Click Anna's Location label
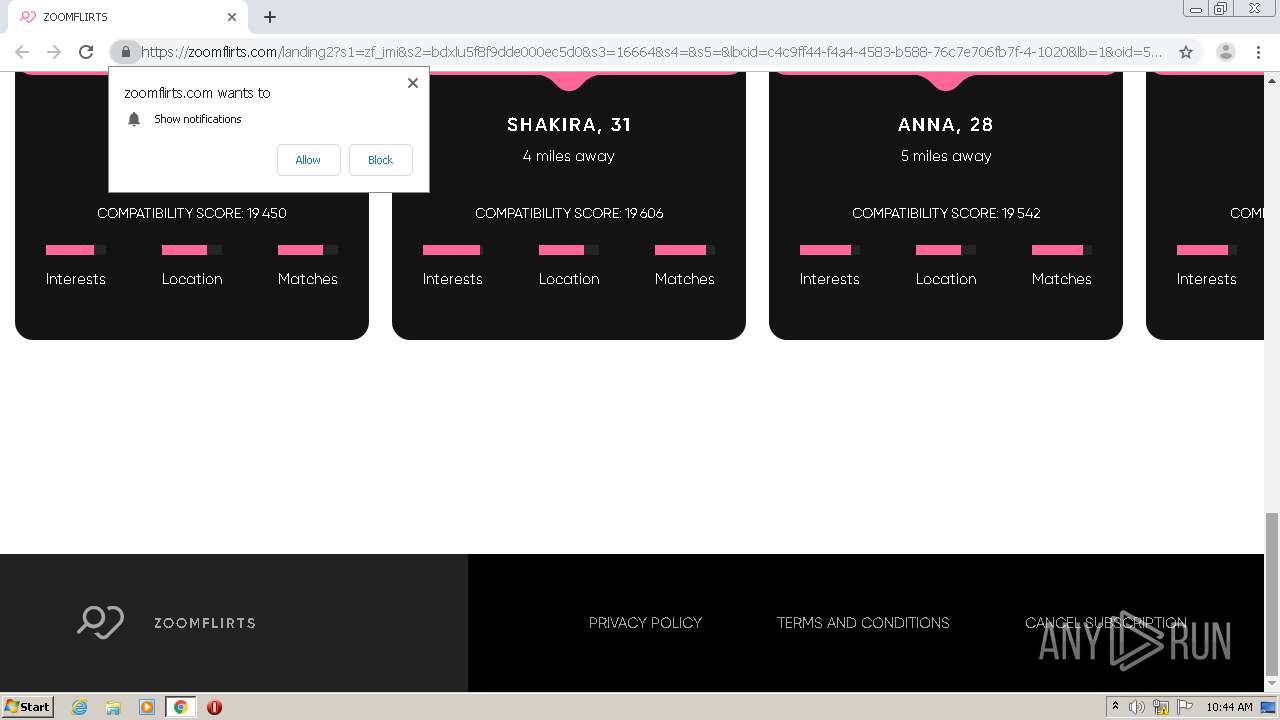The width and height of the screenshot is (1280, 720). 946,279
